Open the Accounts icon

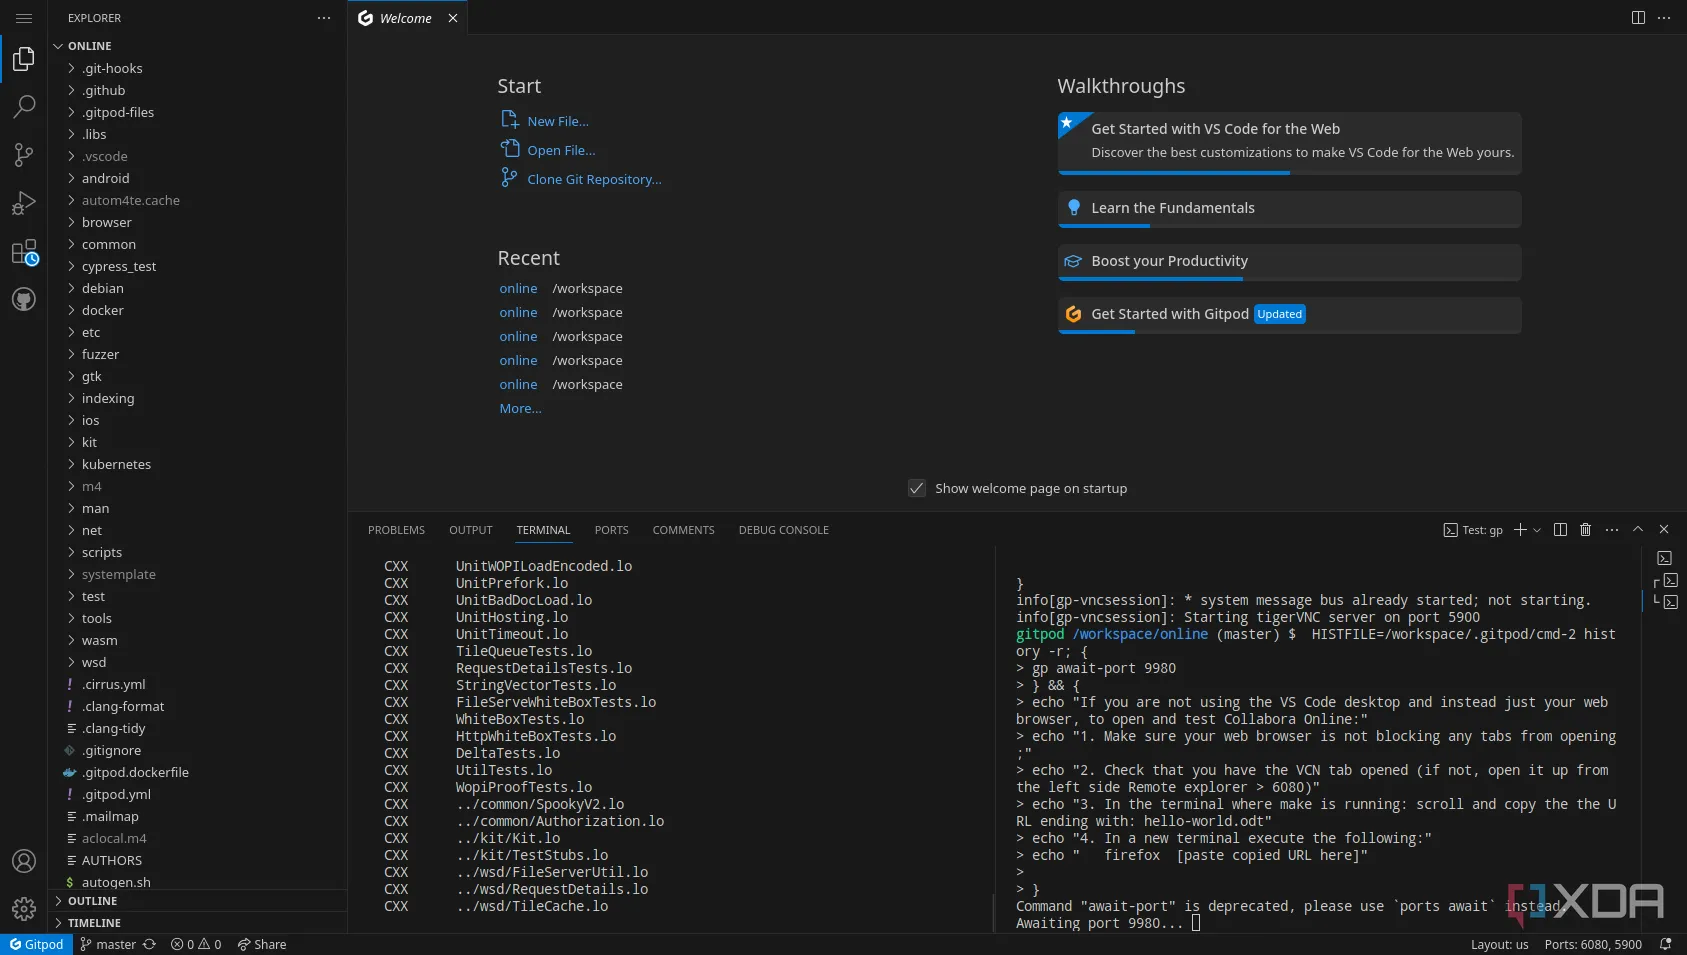[24, 861]
